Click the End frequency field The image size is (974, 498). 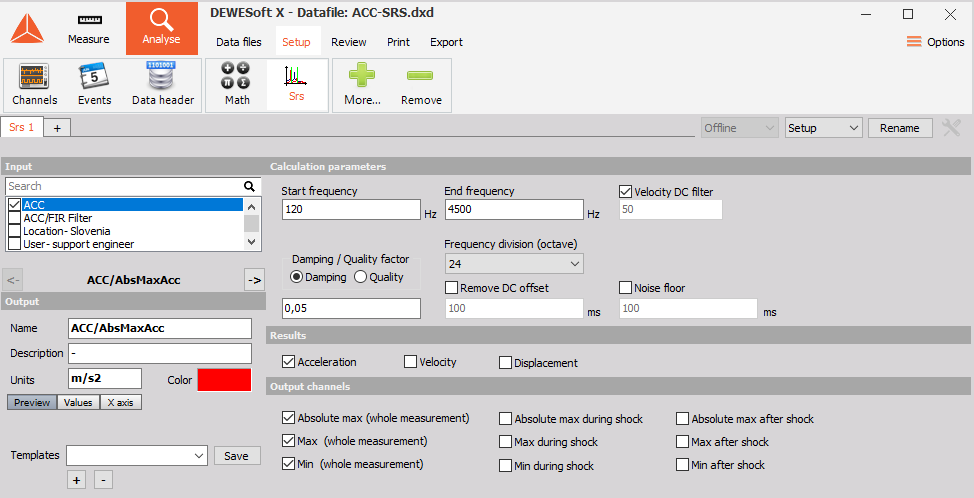click(x=514, y=209)
